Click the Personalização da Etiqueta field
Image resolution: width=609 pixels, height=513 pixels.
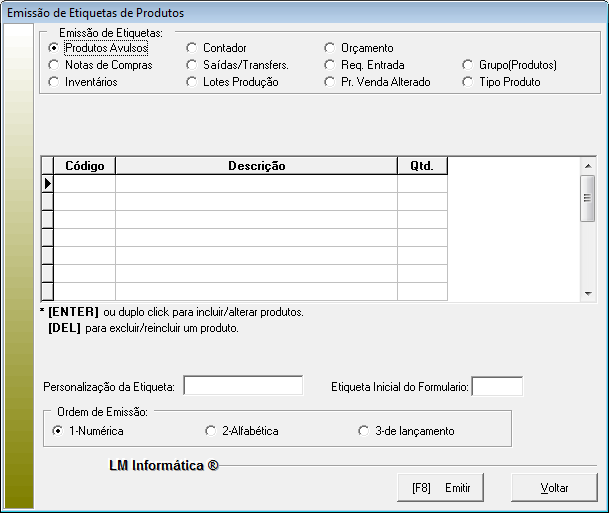click(x=243, y=386)
